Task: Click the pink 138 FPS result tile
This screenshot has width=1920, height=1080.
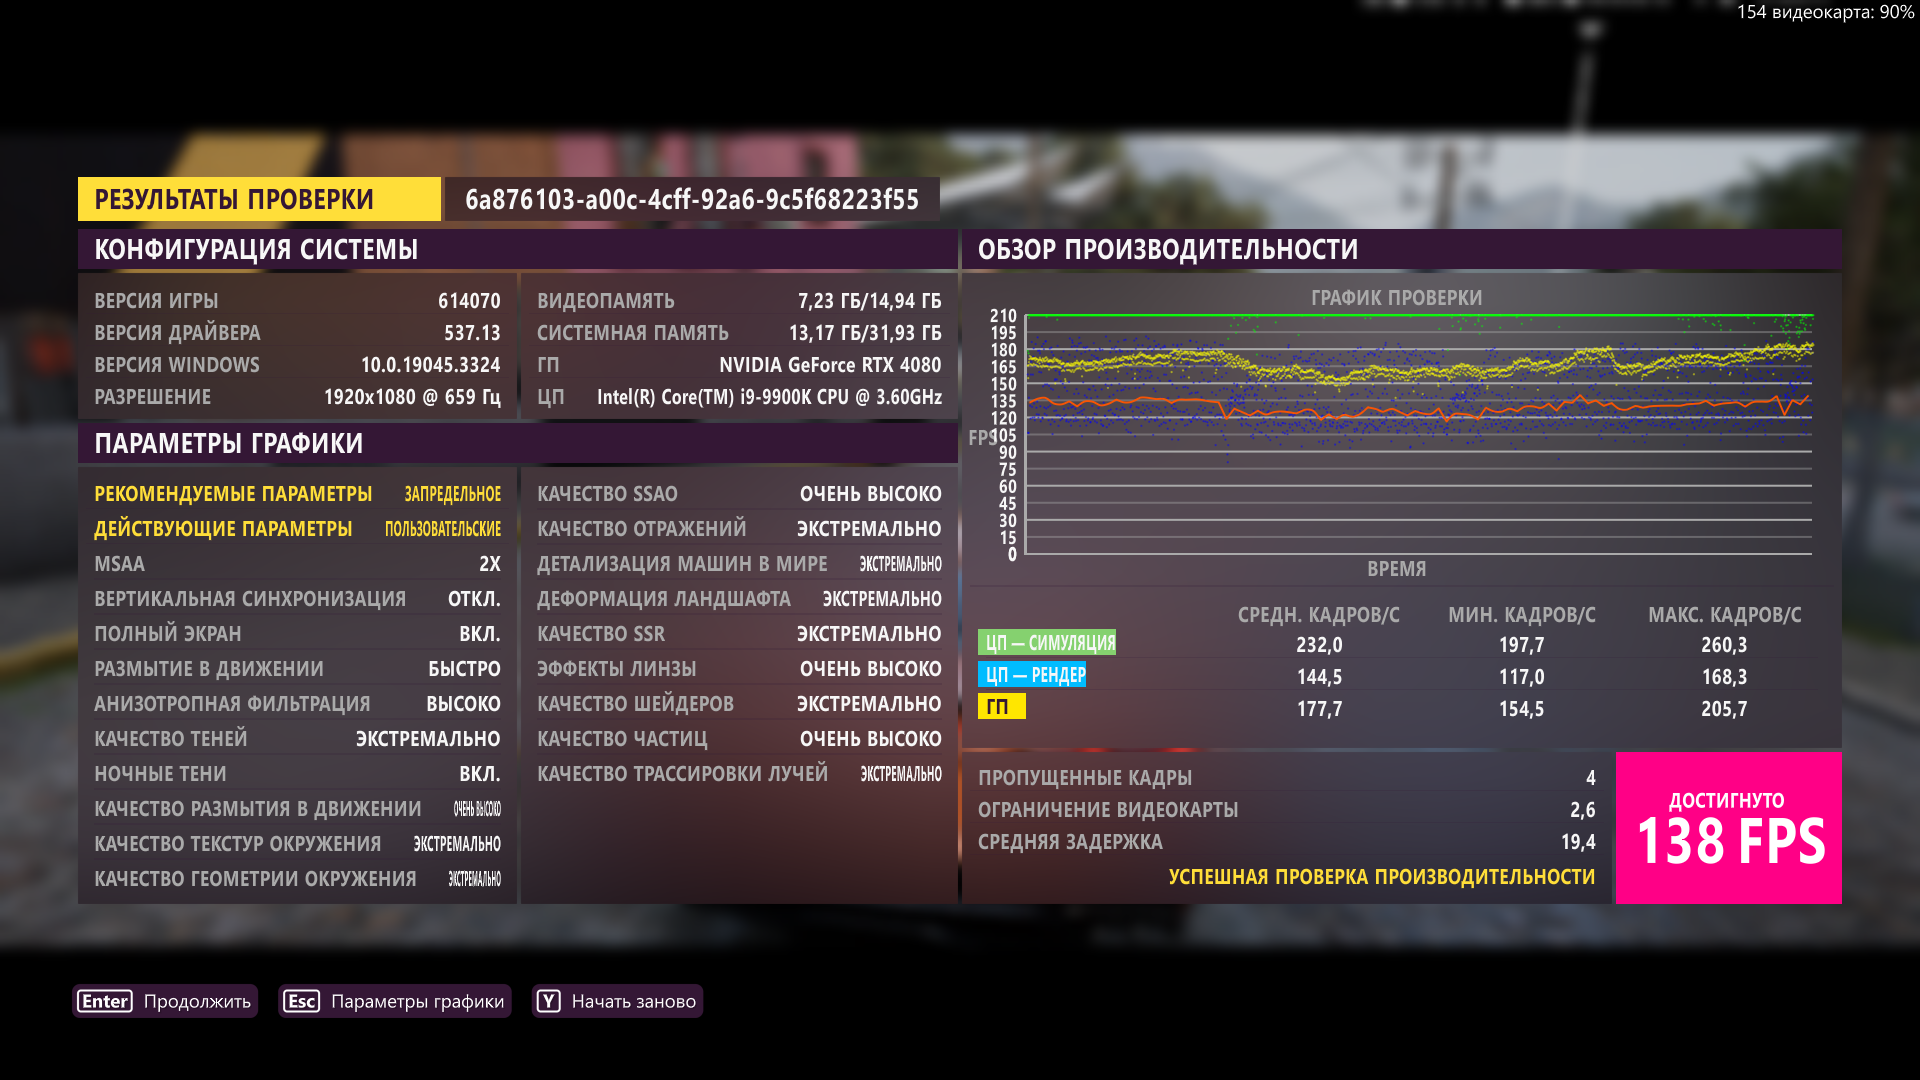Action: click(x=1728, y=828)
